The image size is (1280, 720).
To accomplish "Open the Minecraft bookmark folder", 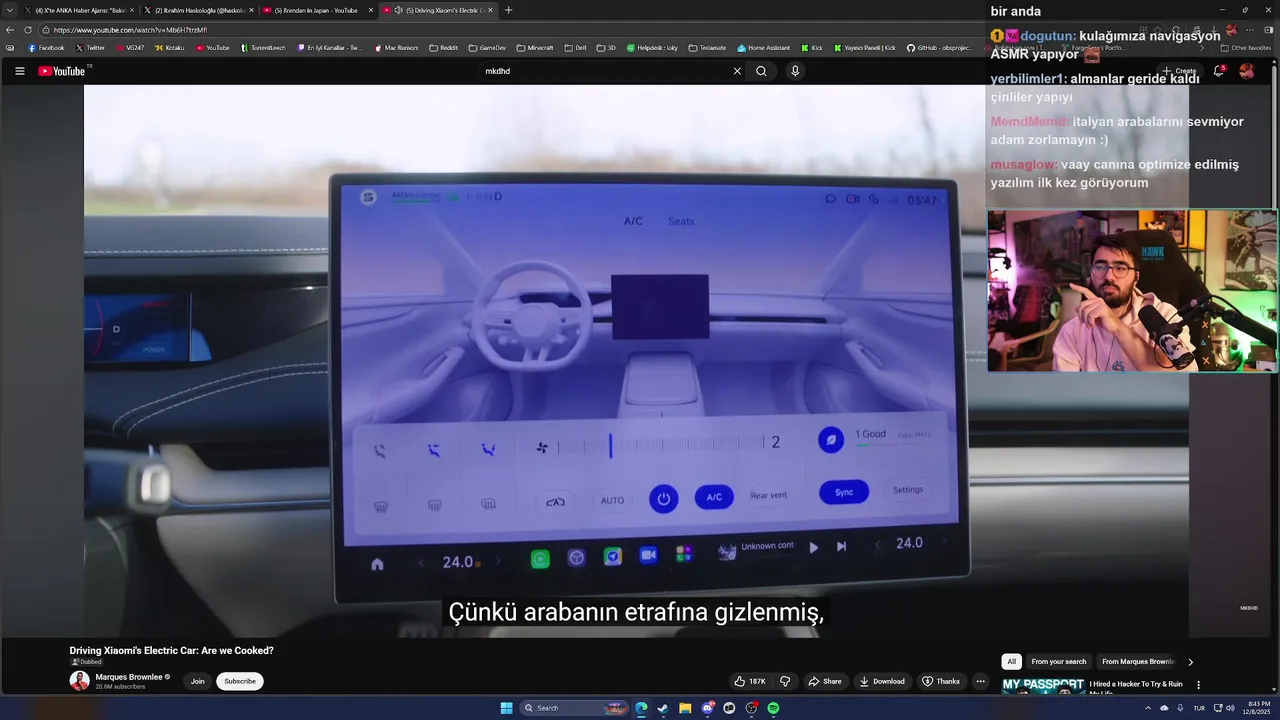I will click(x=535, y=47).
